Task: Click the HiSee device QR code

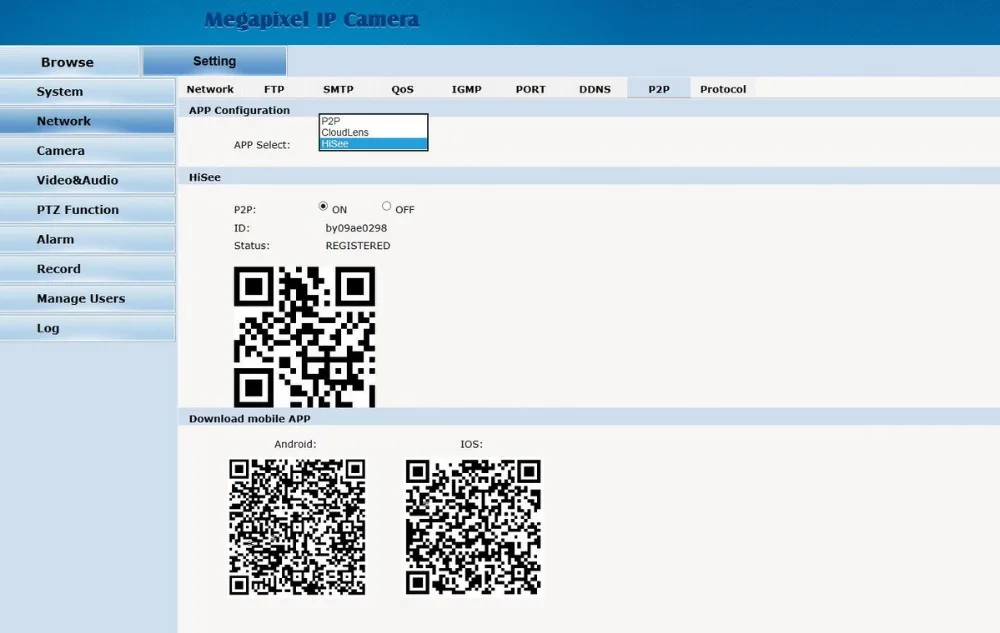Action: click(304, 337)
